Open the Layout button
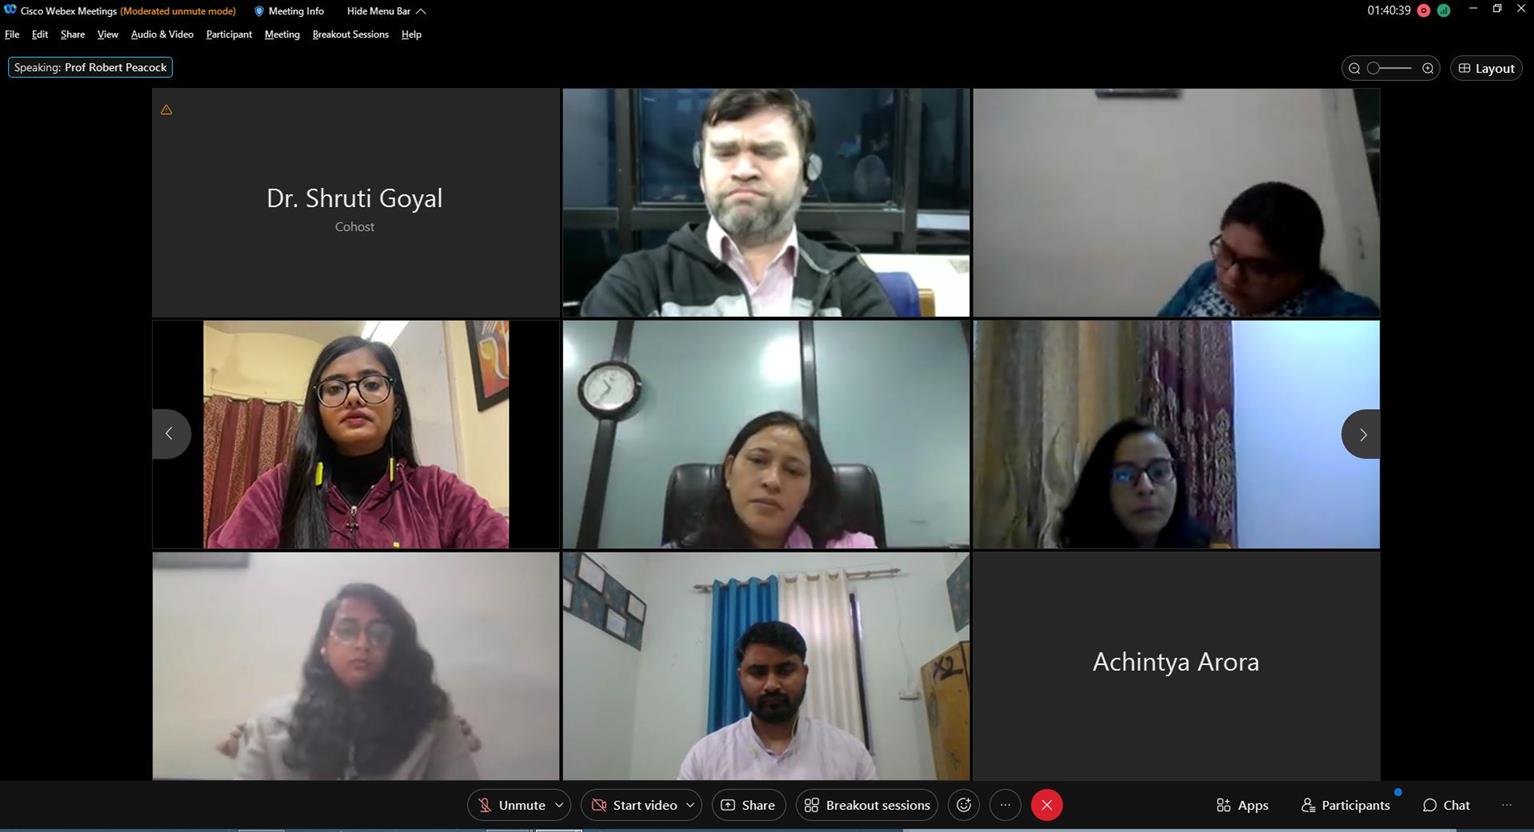This screenshot has width=1534, height=832. point(1486,68)
